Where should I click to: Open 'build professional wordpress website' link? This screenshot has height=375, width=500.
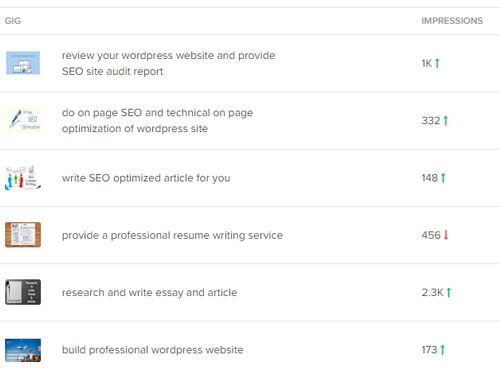[x=152, y=350]
